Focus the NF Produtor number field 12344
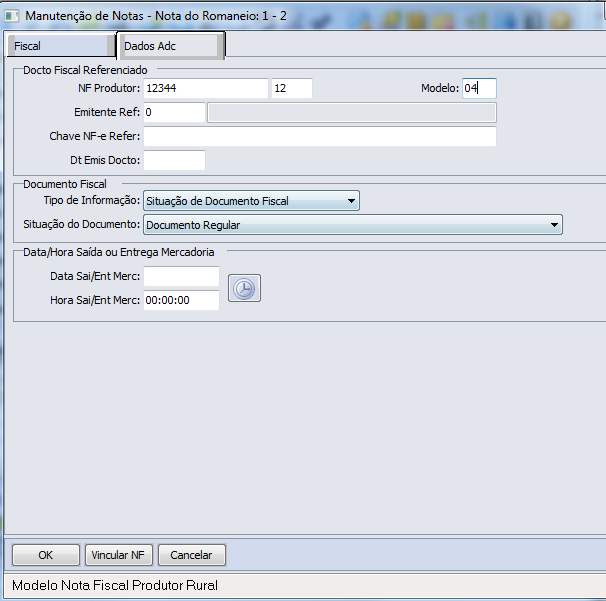 [206, 88]
